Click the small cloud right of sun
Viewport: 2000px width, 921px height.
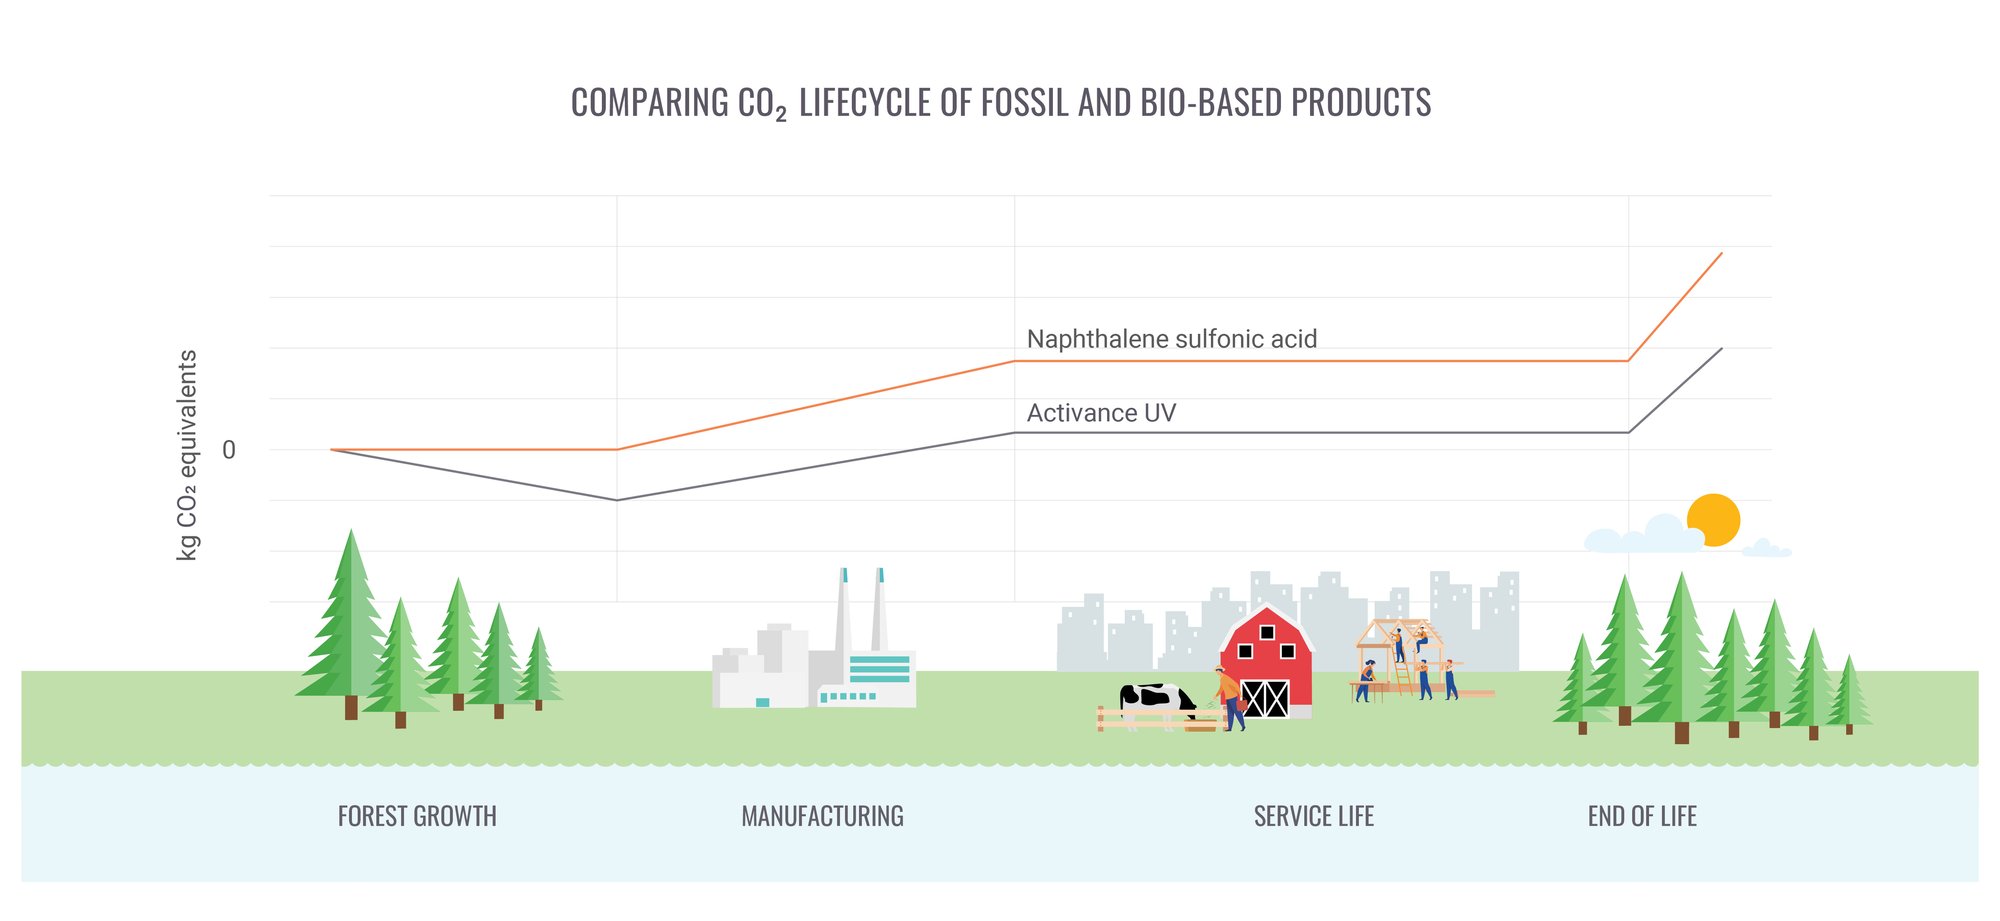(1766, 549)
